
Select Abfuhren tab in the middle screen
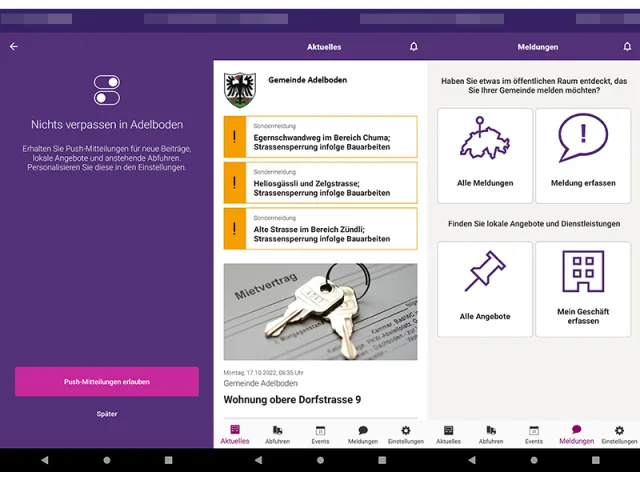pyautogui.click(x=278, y=435)
